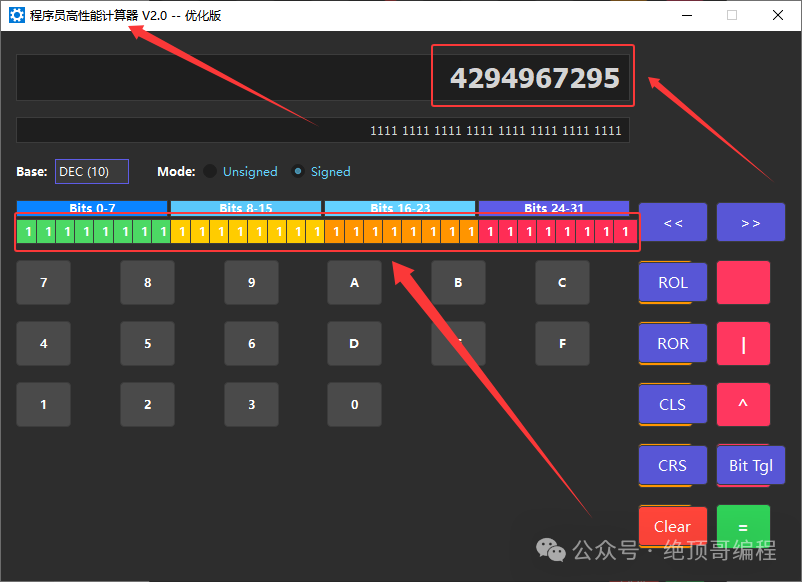The width and height of the screenshot is (802, 582).
Task: Click the Bits 24-31 header
Action: pyautogui.click(x=554, y=208)
